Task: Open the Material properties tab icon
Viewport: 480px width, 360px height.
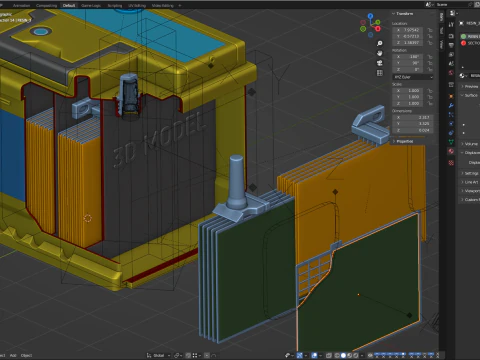Action: [451, 151]
